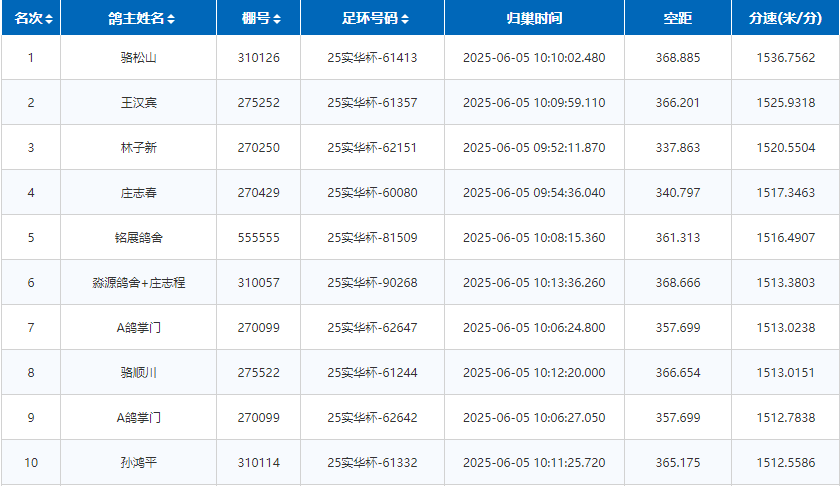Select ring number 25实华杯-62642
The image size is (840, 486).
pos(372,418)
